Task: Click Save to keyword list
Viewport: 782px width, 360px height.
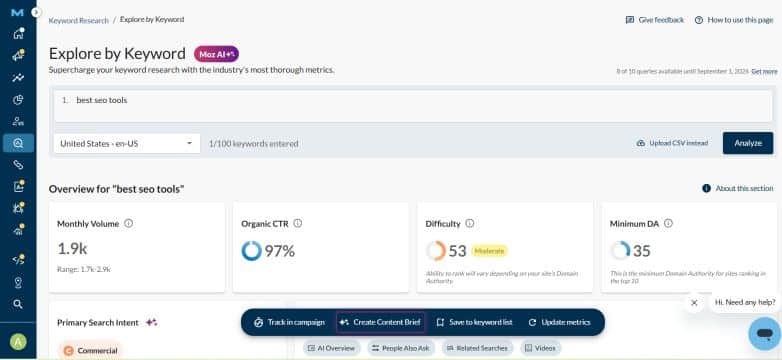Action: click(x=474, y=322)
